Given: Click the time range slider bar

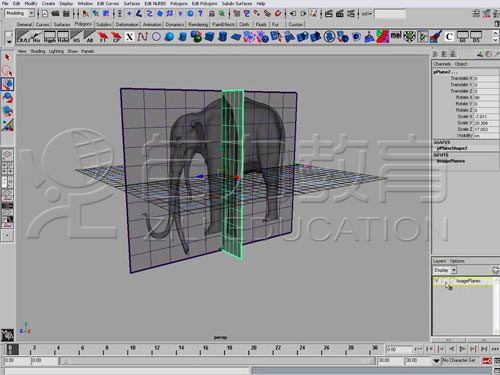Looking at the screenshot, I should coord(218,361).
